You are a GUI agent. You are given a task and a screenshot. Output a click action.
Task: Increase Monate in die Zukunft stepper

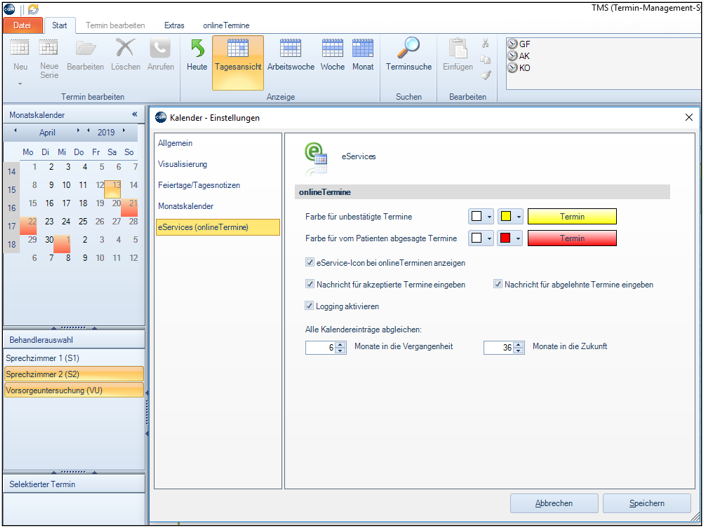click(x=519, y=344)
